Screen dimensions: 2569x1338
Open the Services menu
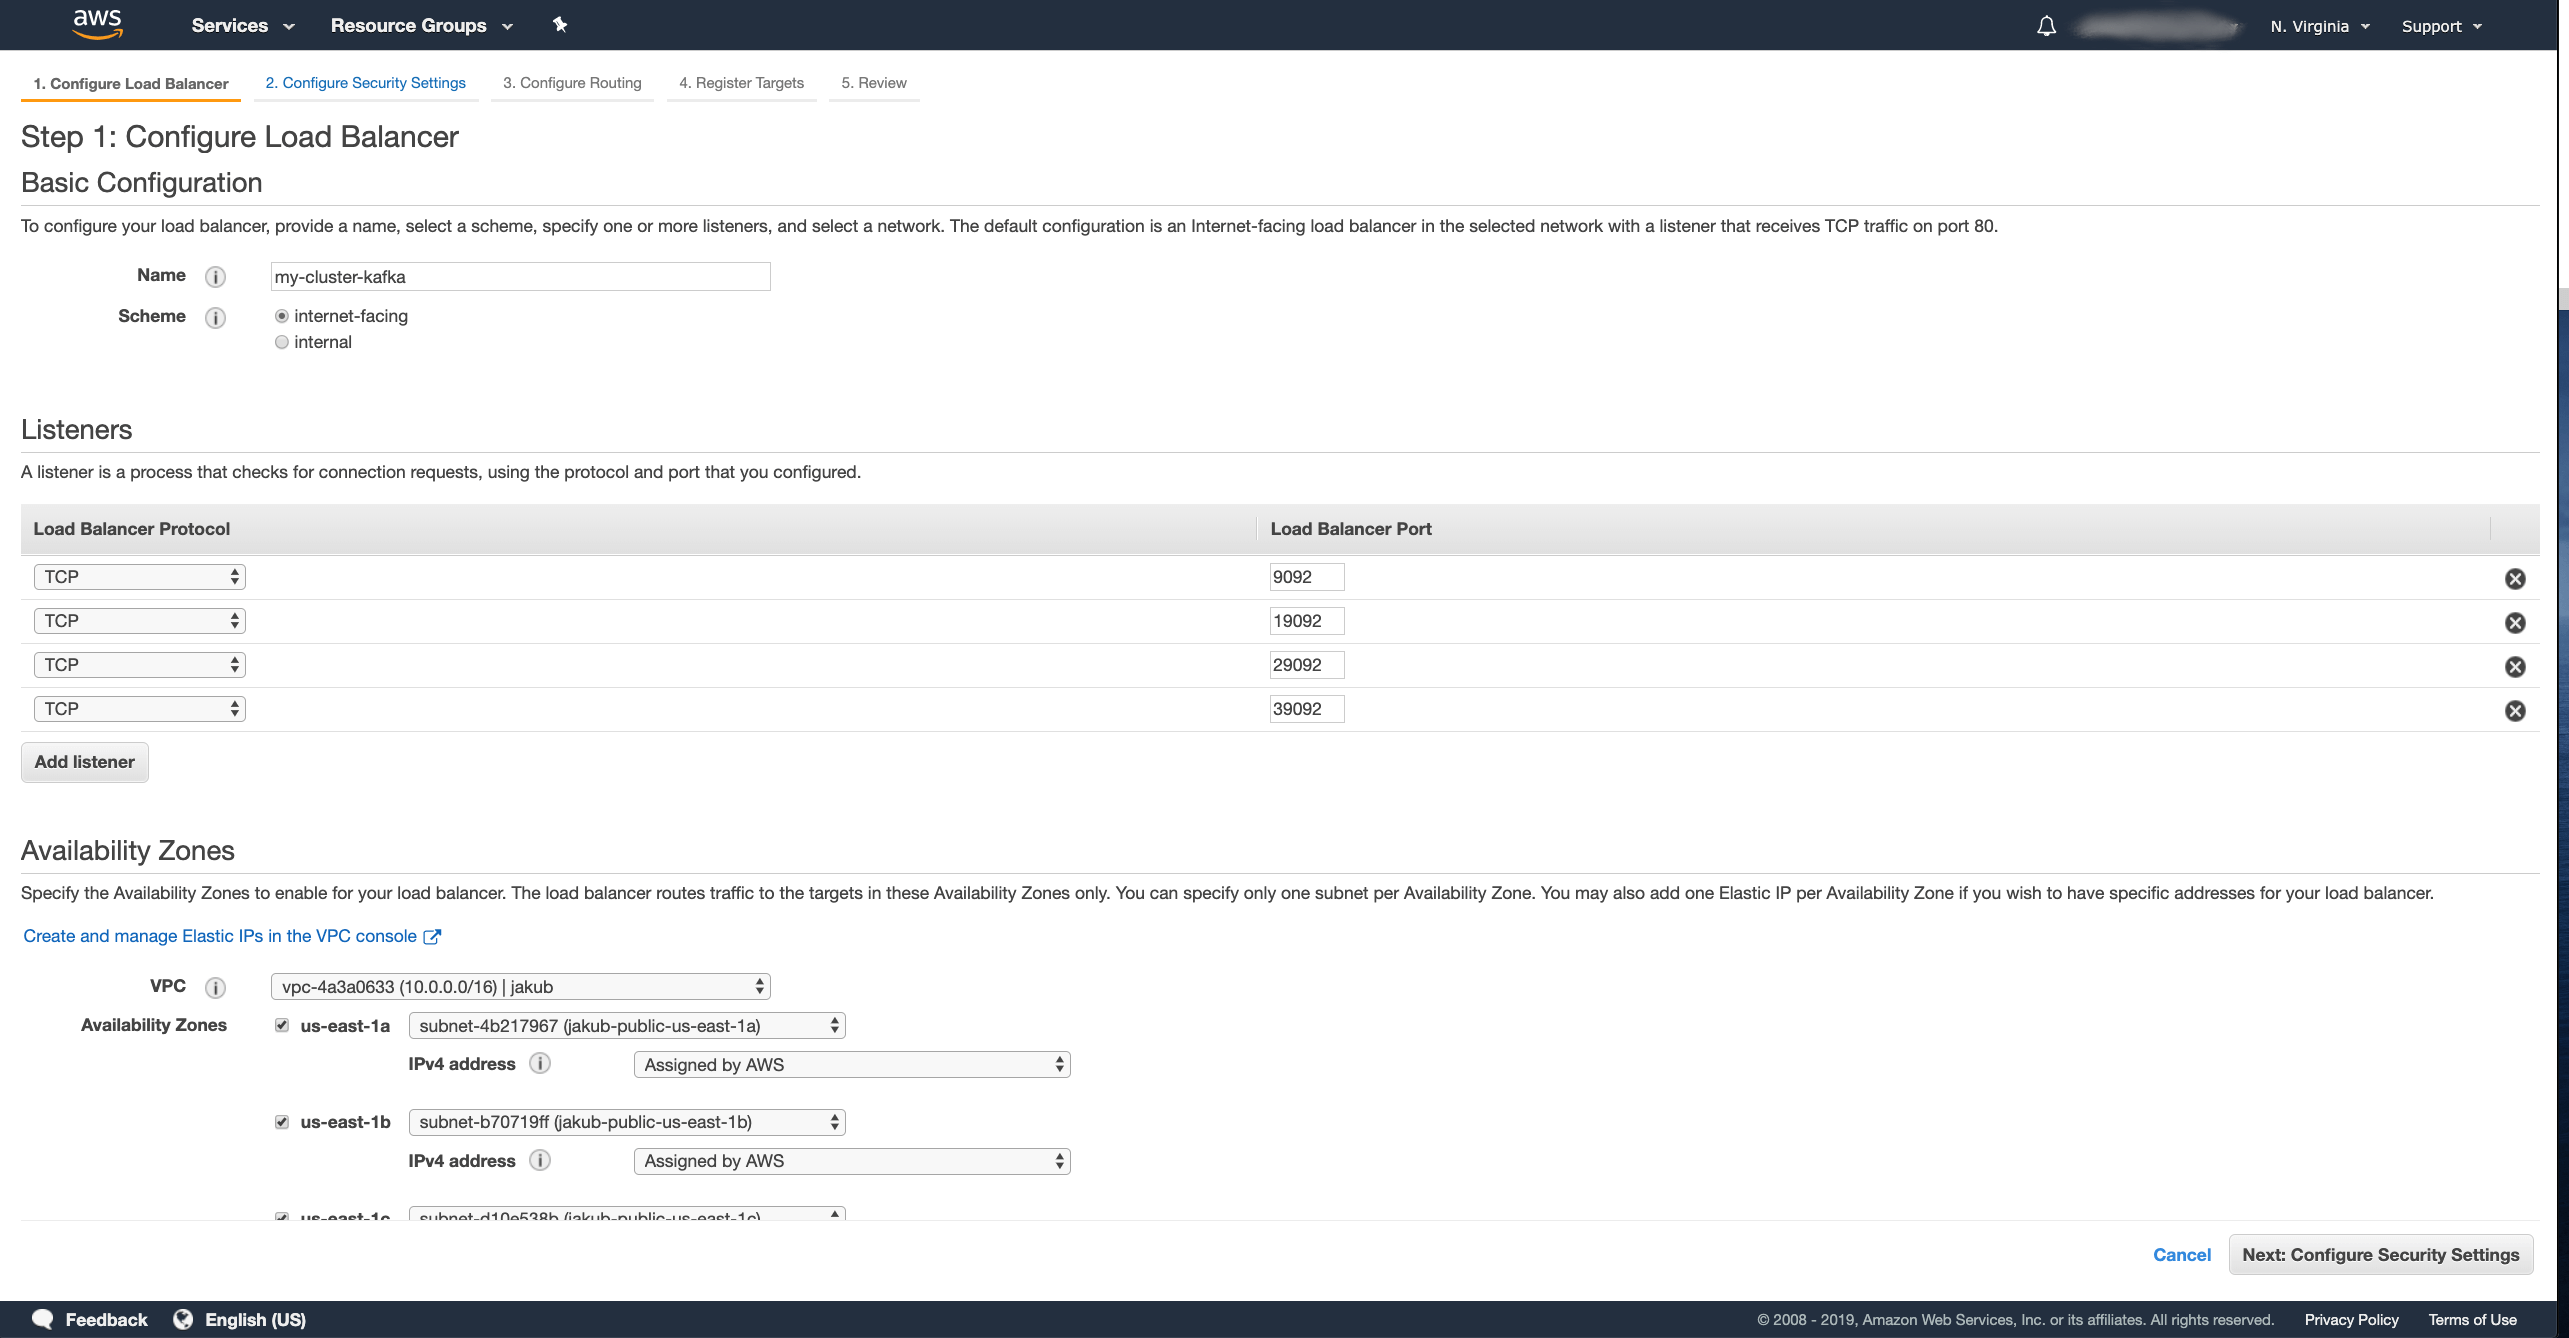point(242,26)
